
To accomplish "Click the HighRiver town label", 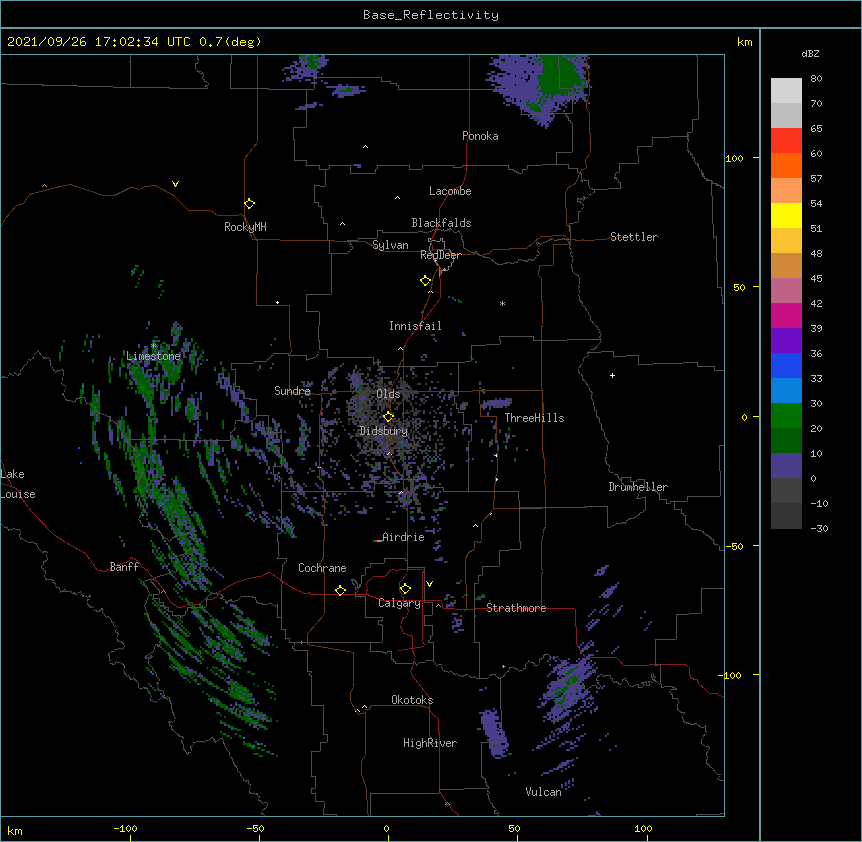I will (x=430, y=743).
